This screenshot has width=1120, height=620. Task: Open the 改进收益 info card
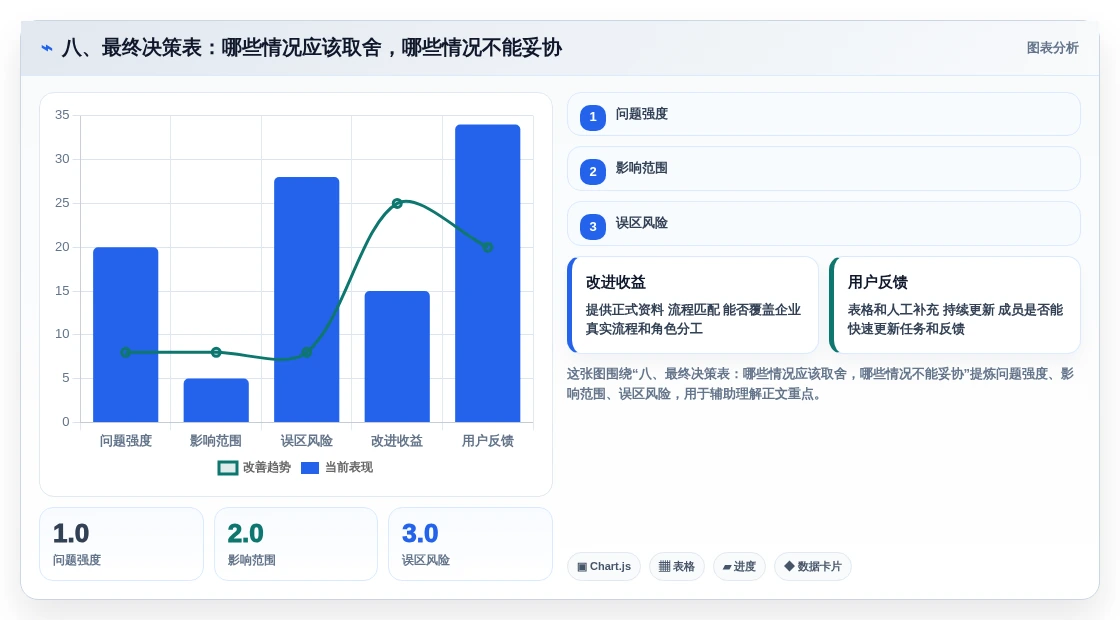[x=693, y=305]
